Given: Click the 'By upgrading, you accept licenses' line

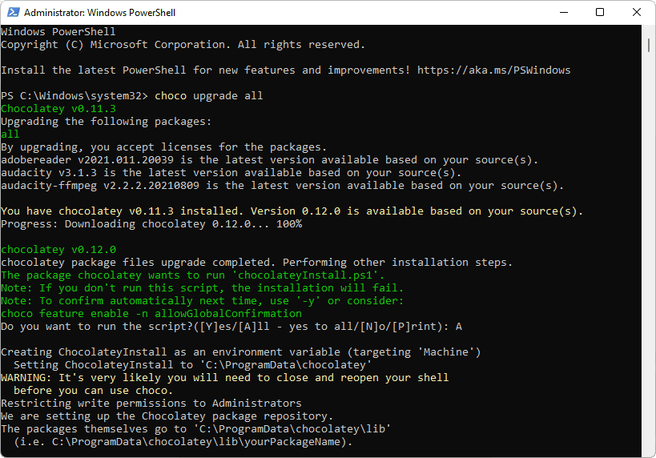Looking at the screenshot, I should click(x=164, y=147).
